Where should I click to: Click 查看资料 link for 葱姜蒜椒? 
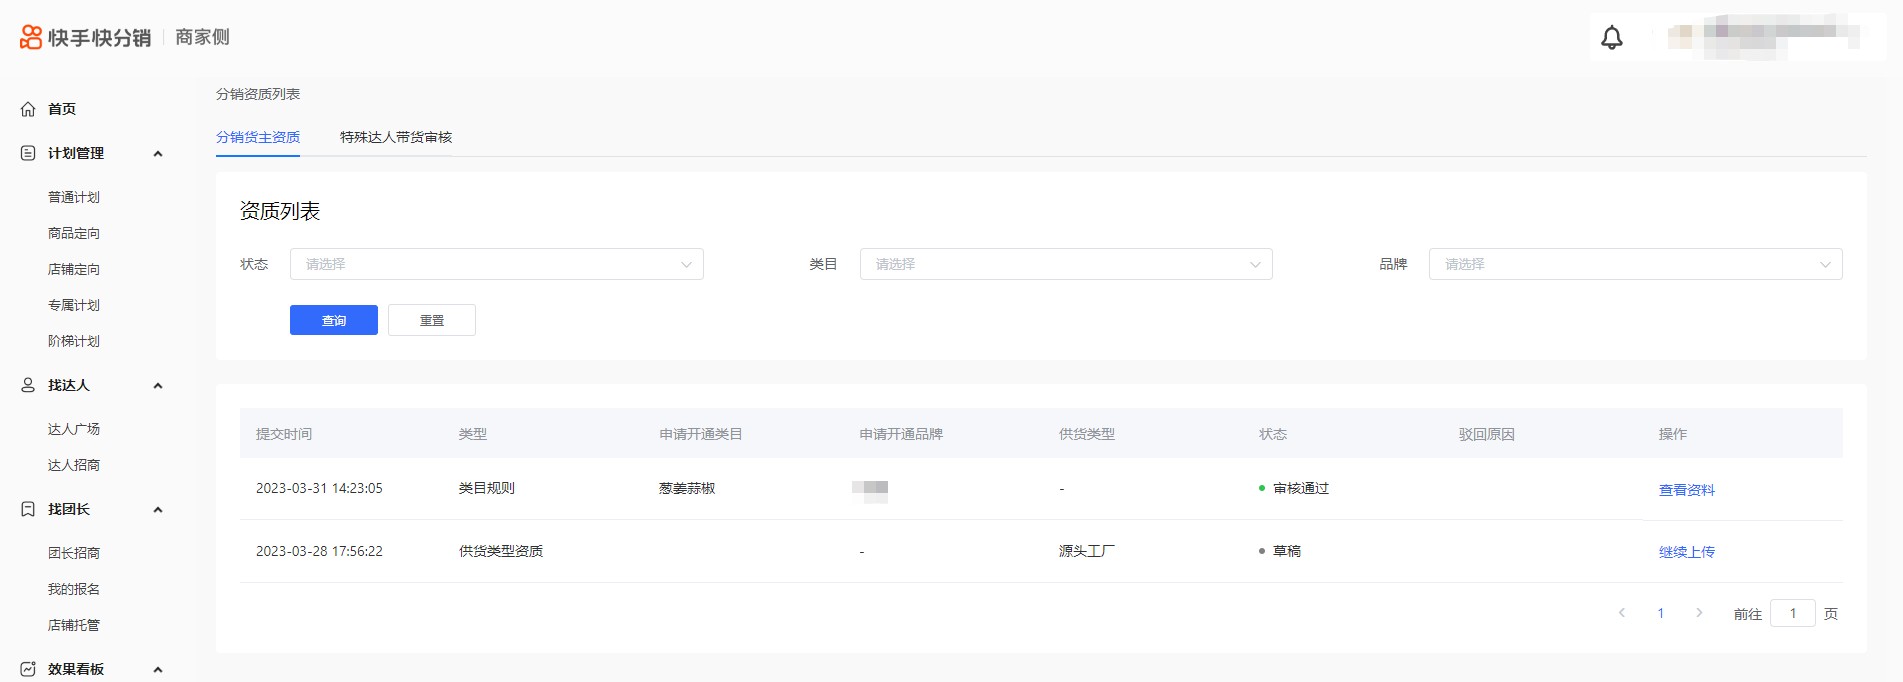[x=1687, y=490]
